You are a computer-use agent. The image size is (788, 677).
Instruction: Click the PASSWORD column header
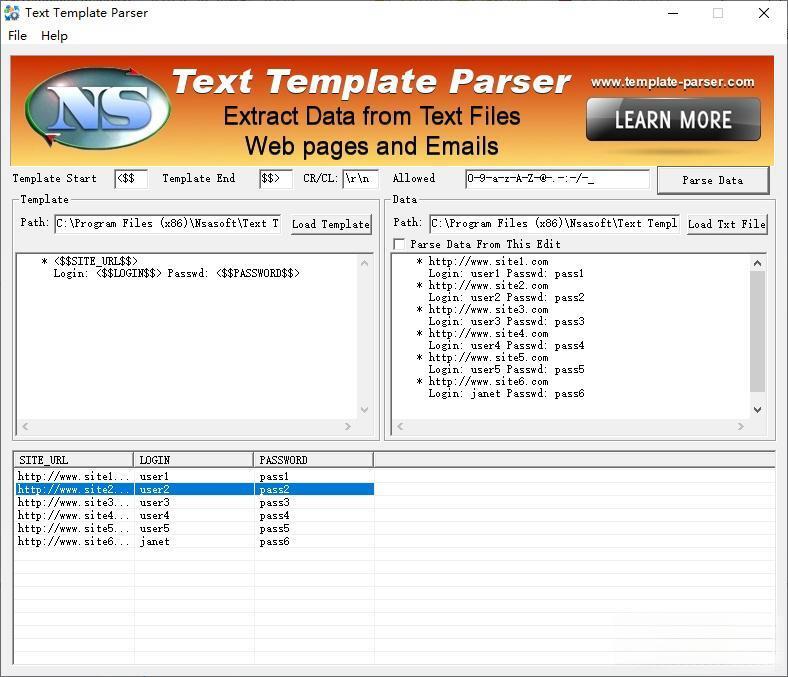coord(314,460)
